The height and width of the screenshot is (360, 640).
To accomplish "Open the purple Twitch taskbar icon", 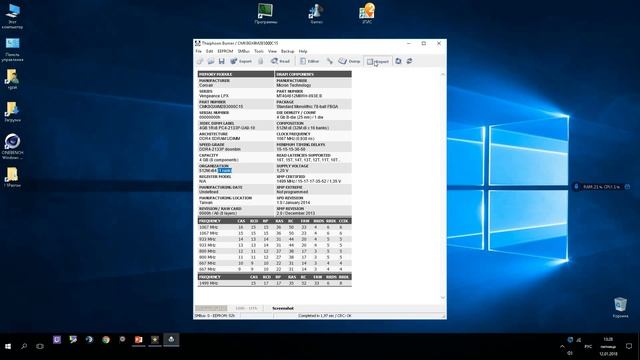I will click(x=57, y=339).
